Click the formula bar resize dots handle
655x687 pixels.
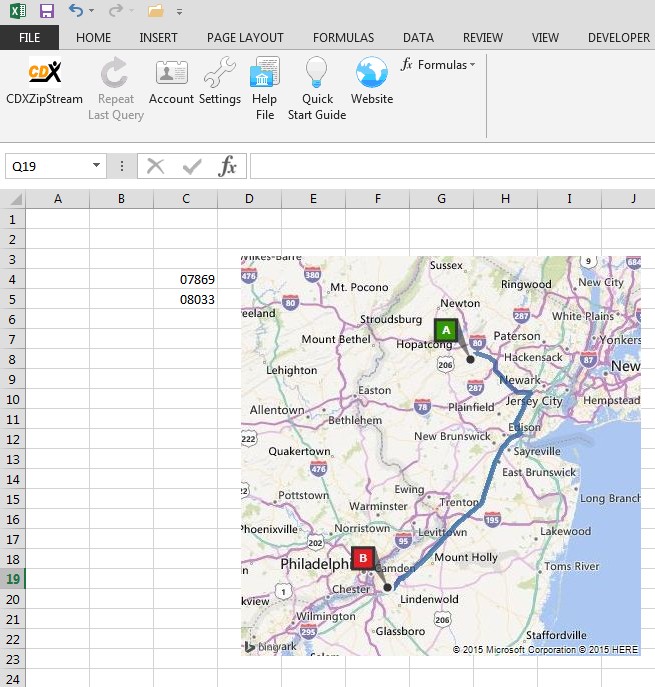coord(122,166)
